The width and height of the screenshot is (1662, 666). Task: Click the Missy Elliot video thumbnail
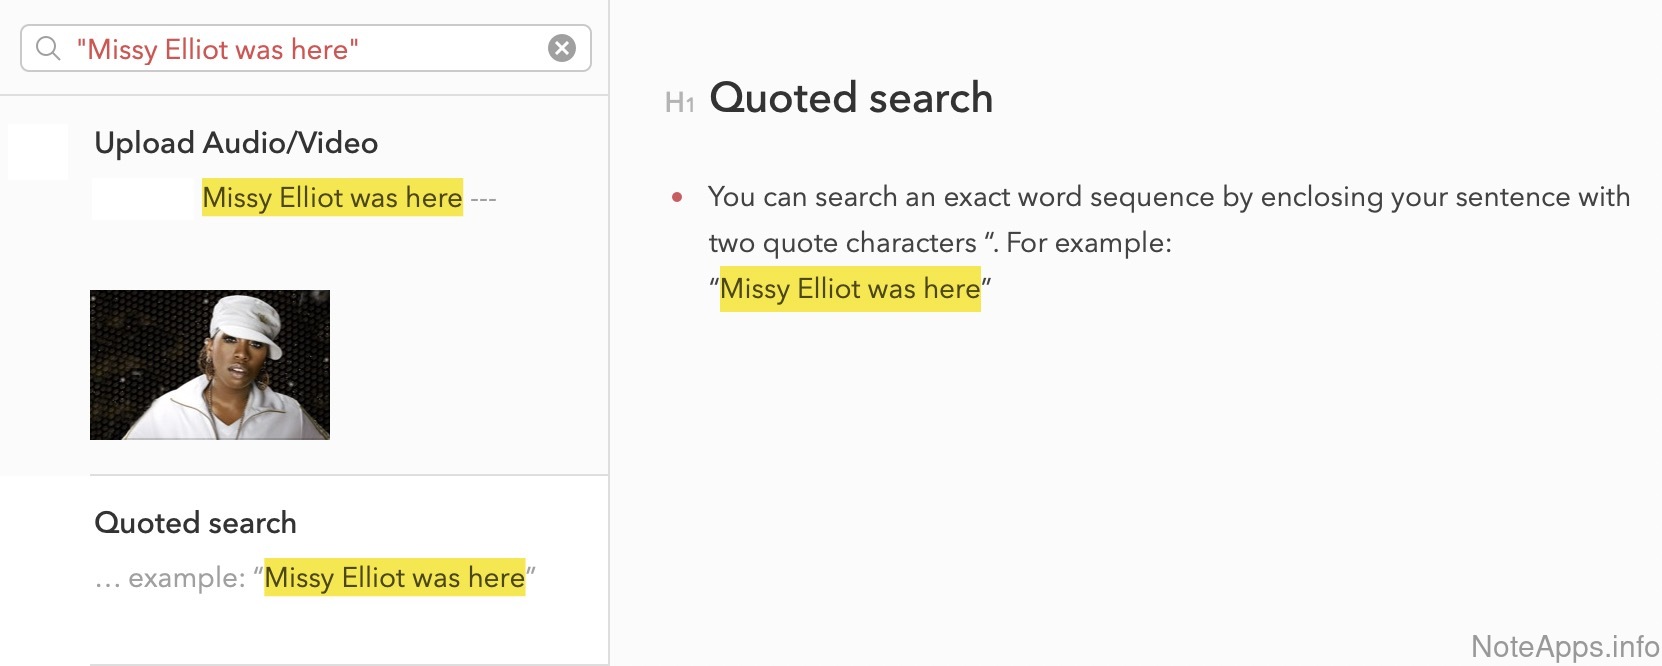[210, 365]
